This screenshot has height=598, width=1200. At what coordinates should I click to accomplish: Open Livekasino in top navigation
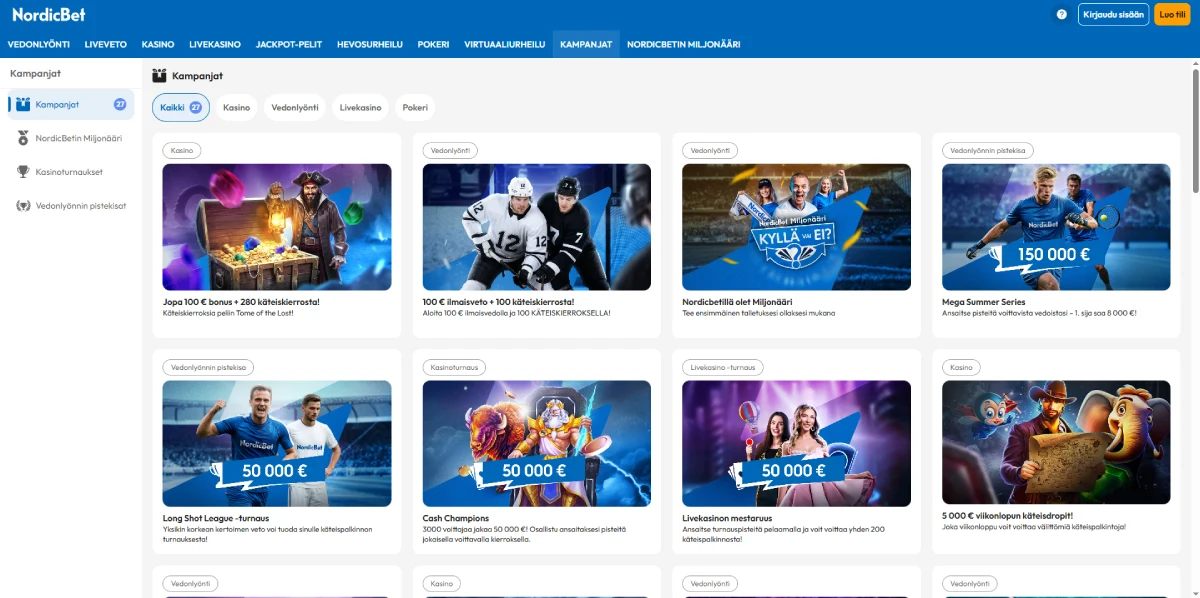215,44
